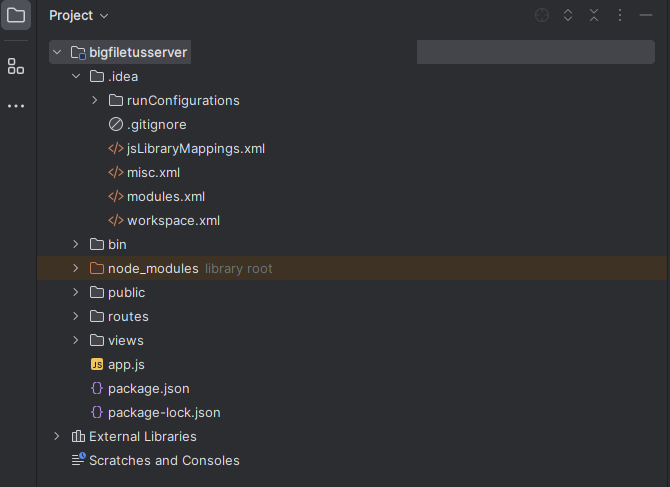Select the runConfigurations folder name

coord(183,101)
